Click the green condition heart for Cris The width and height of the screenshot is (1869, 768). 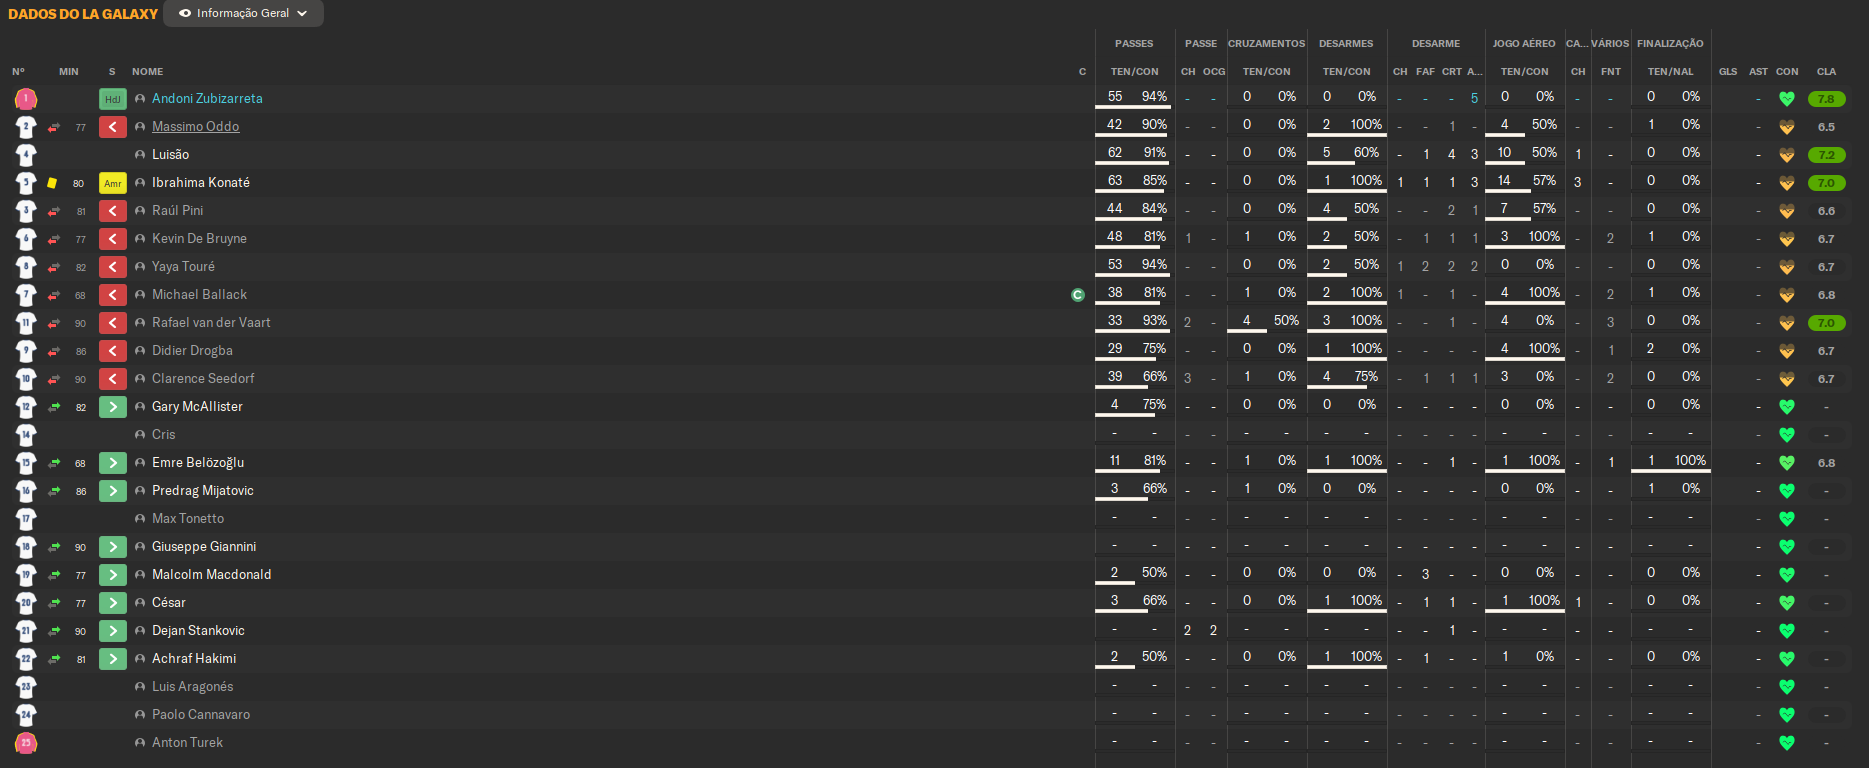(x=1786, y=435)
